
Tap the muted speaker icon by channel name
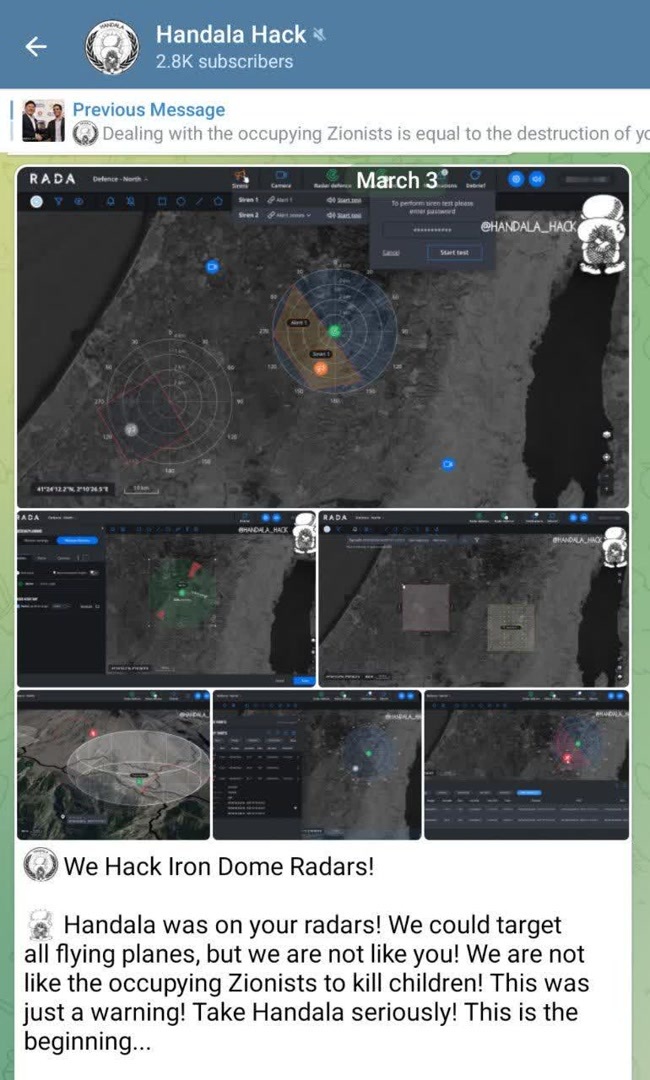click(x=319, y=34)
